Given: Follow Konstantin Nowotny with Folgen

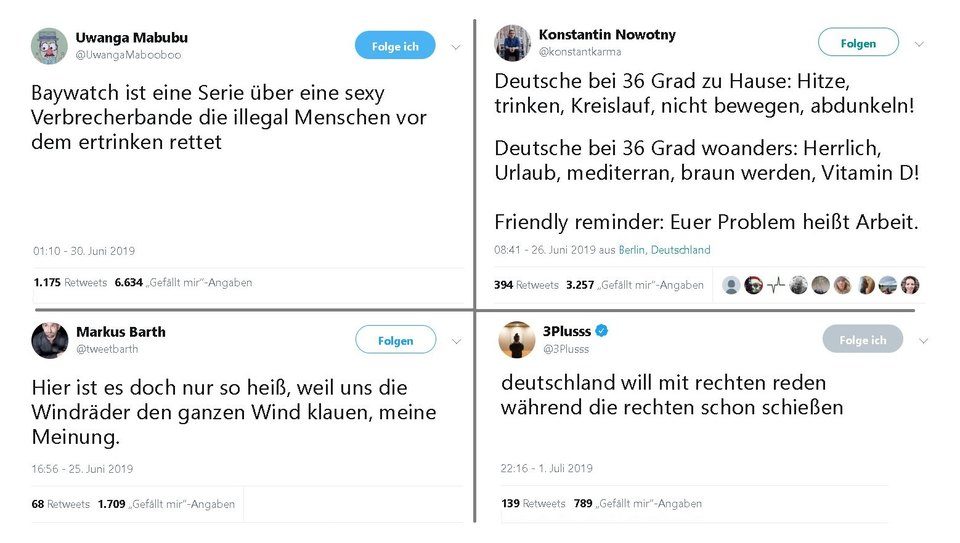Looking at the screenshot, I should 858,43.
